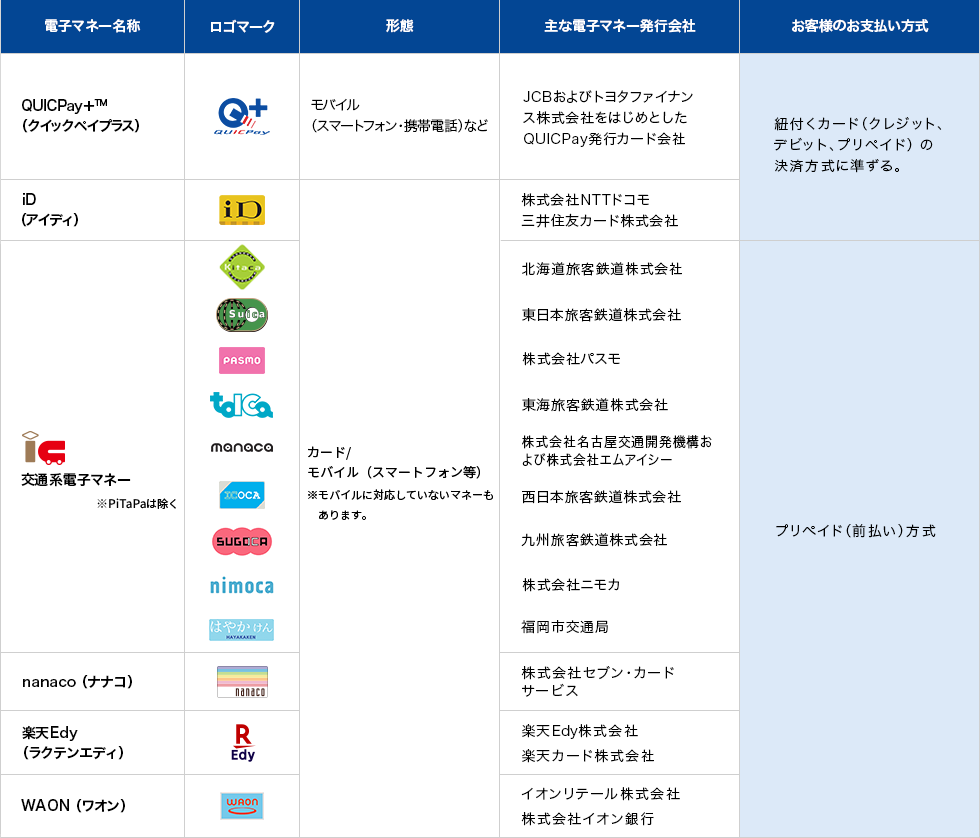The width and height of the screenshot is (980, 838).
Task: Click the ※PiTaPaは除く note
Action: click(137, 504)
